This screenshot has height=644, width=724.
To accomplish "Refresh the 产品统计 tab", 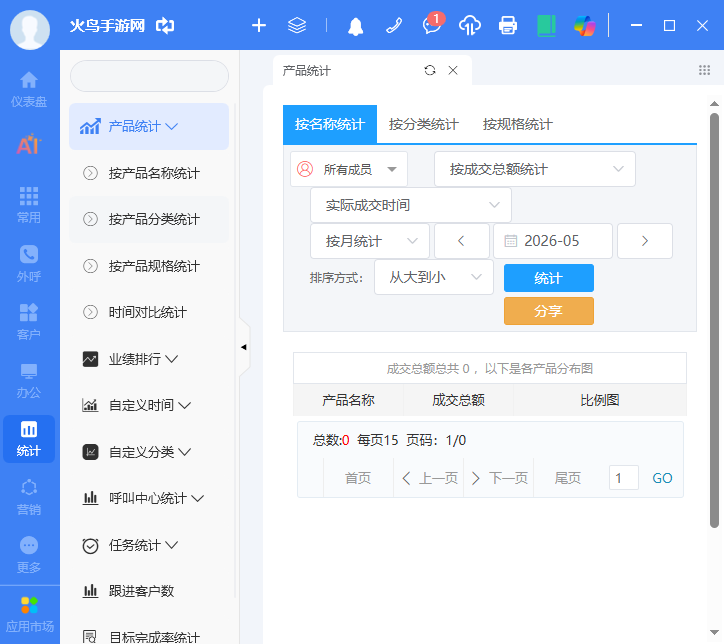I will pyautogui.click(x=430, y=70).
